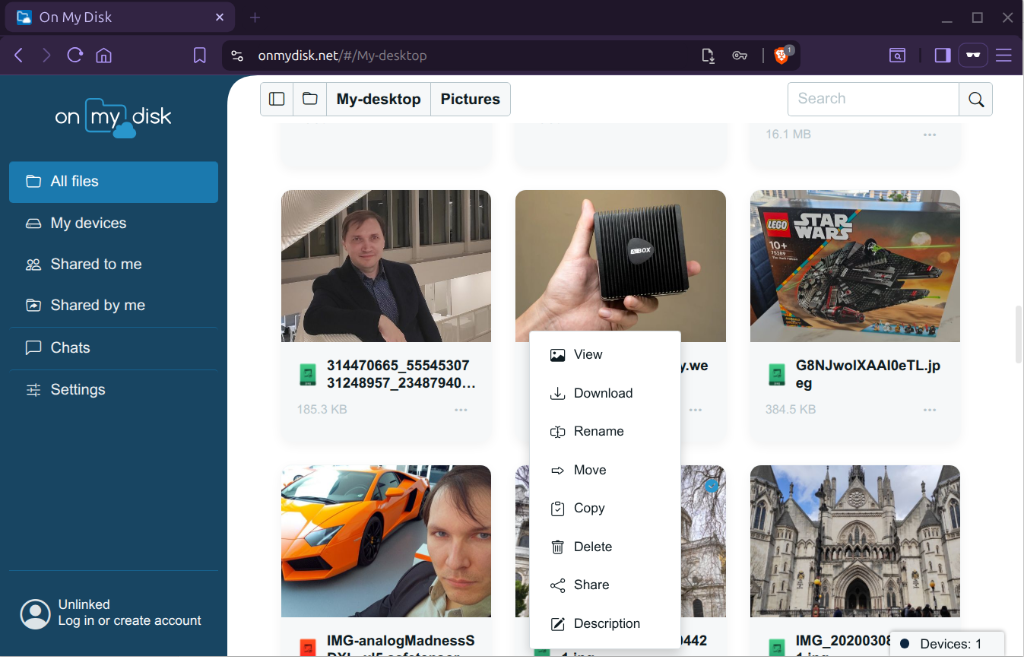Click the on my disk logo
1024x657 pixels.
[x=113, y=118]
